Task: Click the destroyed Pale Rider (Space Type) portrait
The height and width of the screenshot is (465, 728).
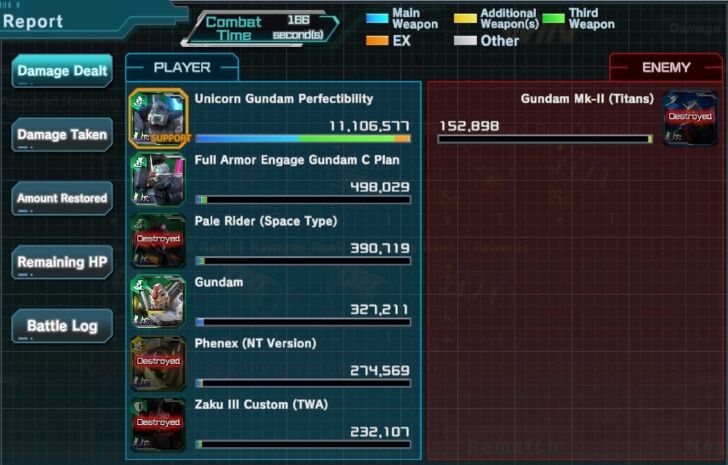Action: click(x=158, y=241)
